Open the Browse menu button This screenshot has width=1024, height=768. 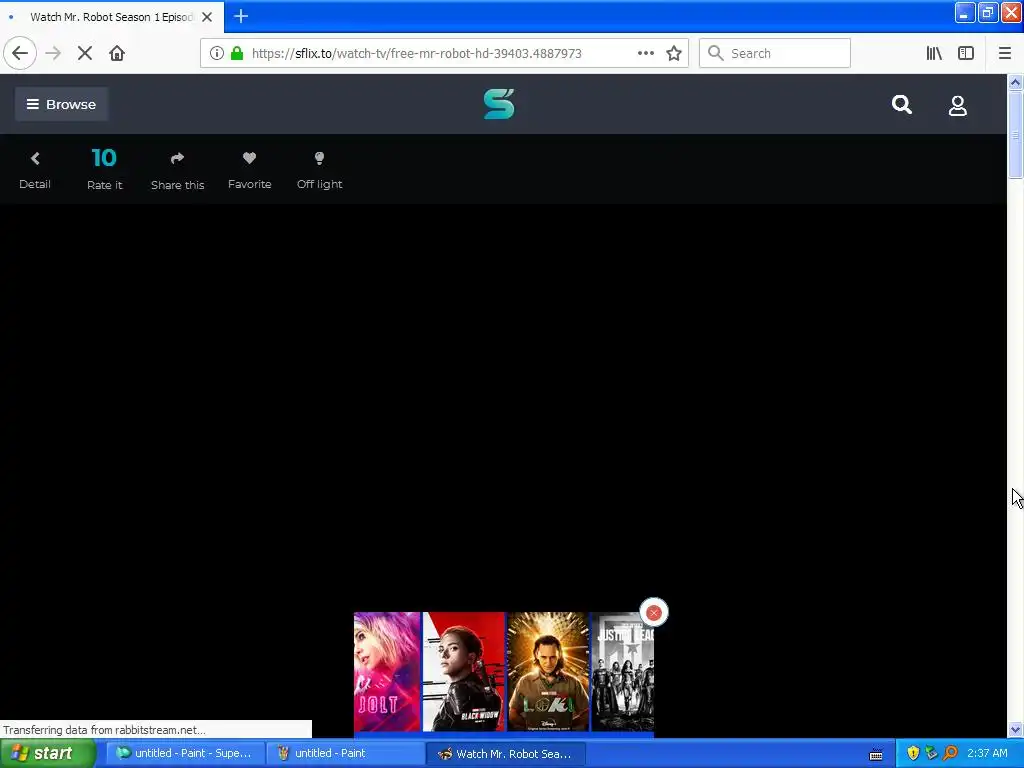pyautogui.click(x=61, y=104)
